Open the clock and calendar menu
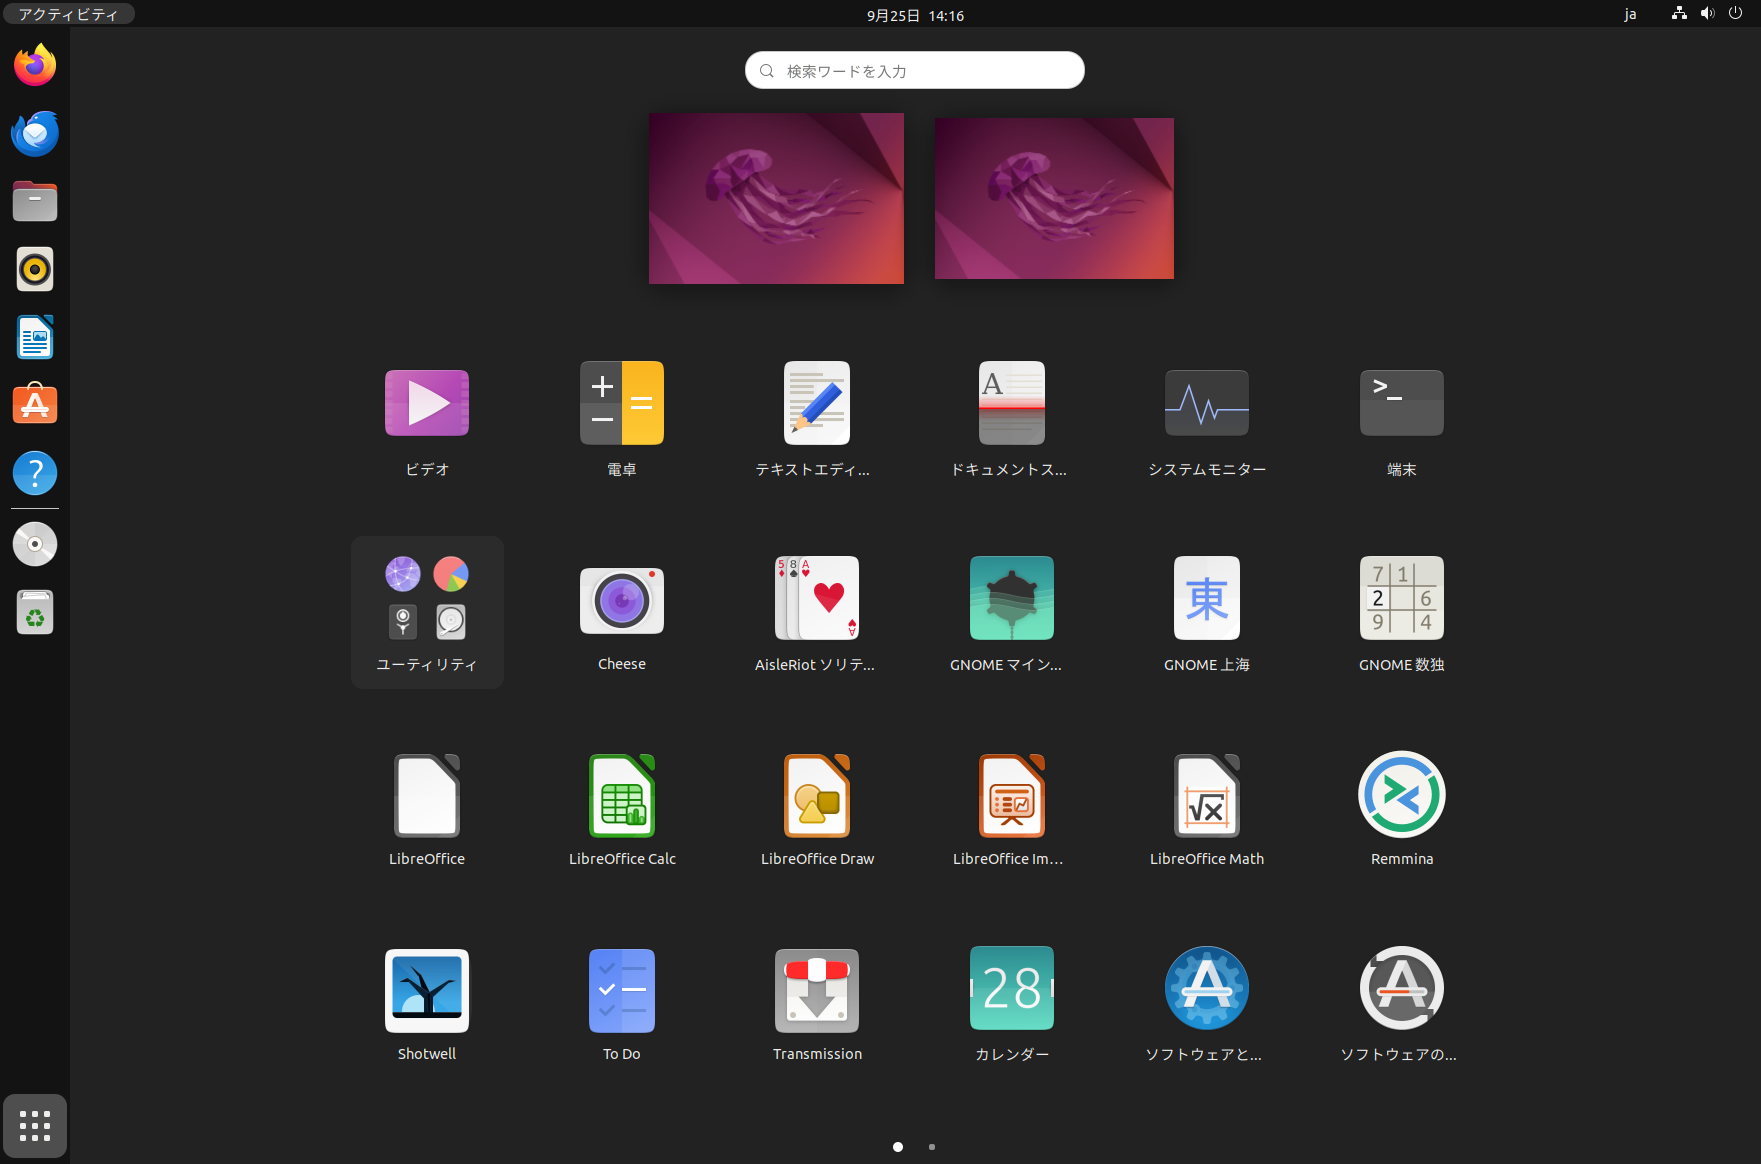1761x1164 pixels. point(914,15)
